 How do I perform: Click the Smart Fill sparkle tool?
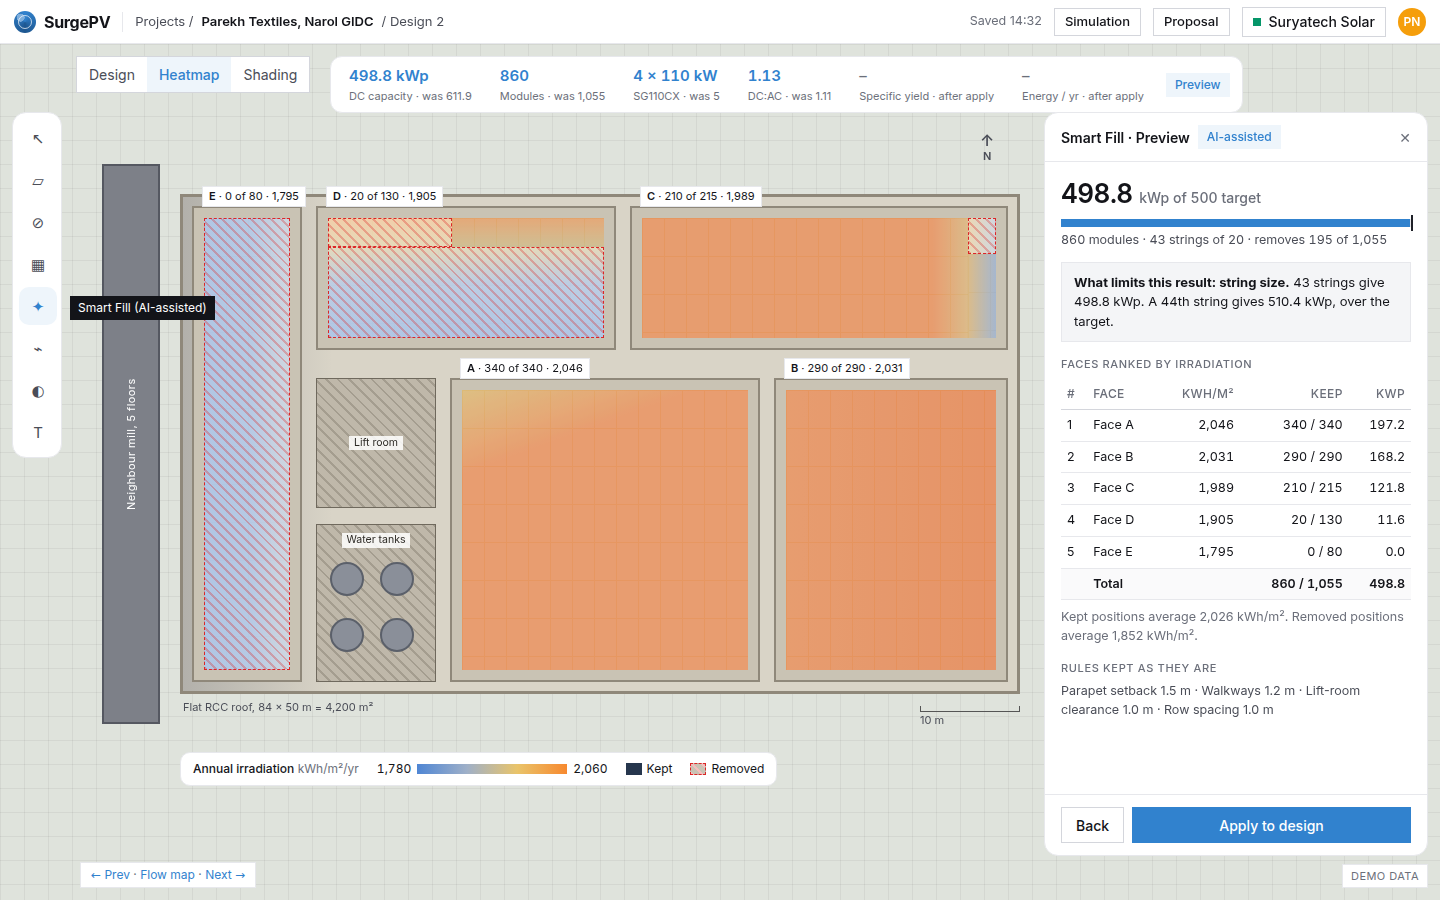[38, 307]
